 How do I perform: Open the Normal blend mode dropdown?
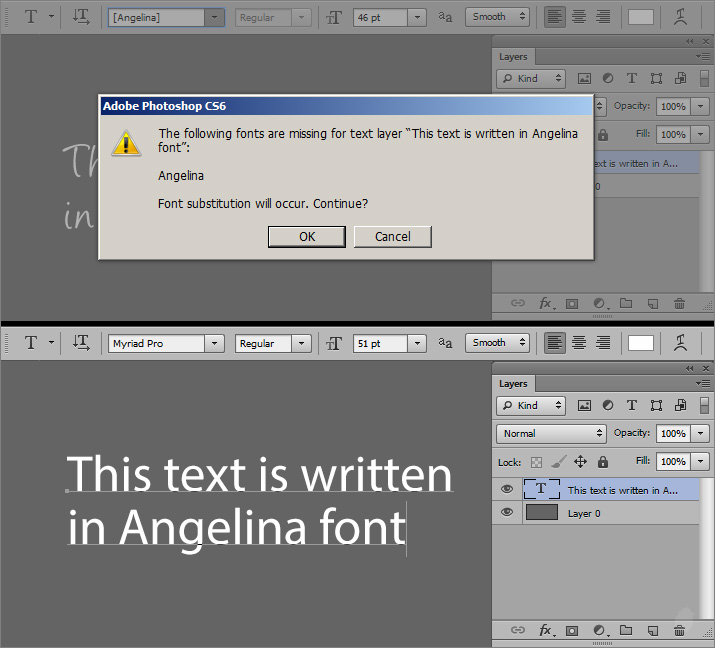click(x=551, y=433)
